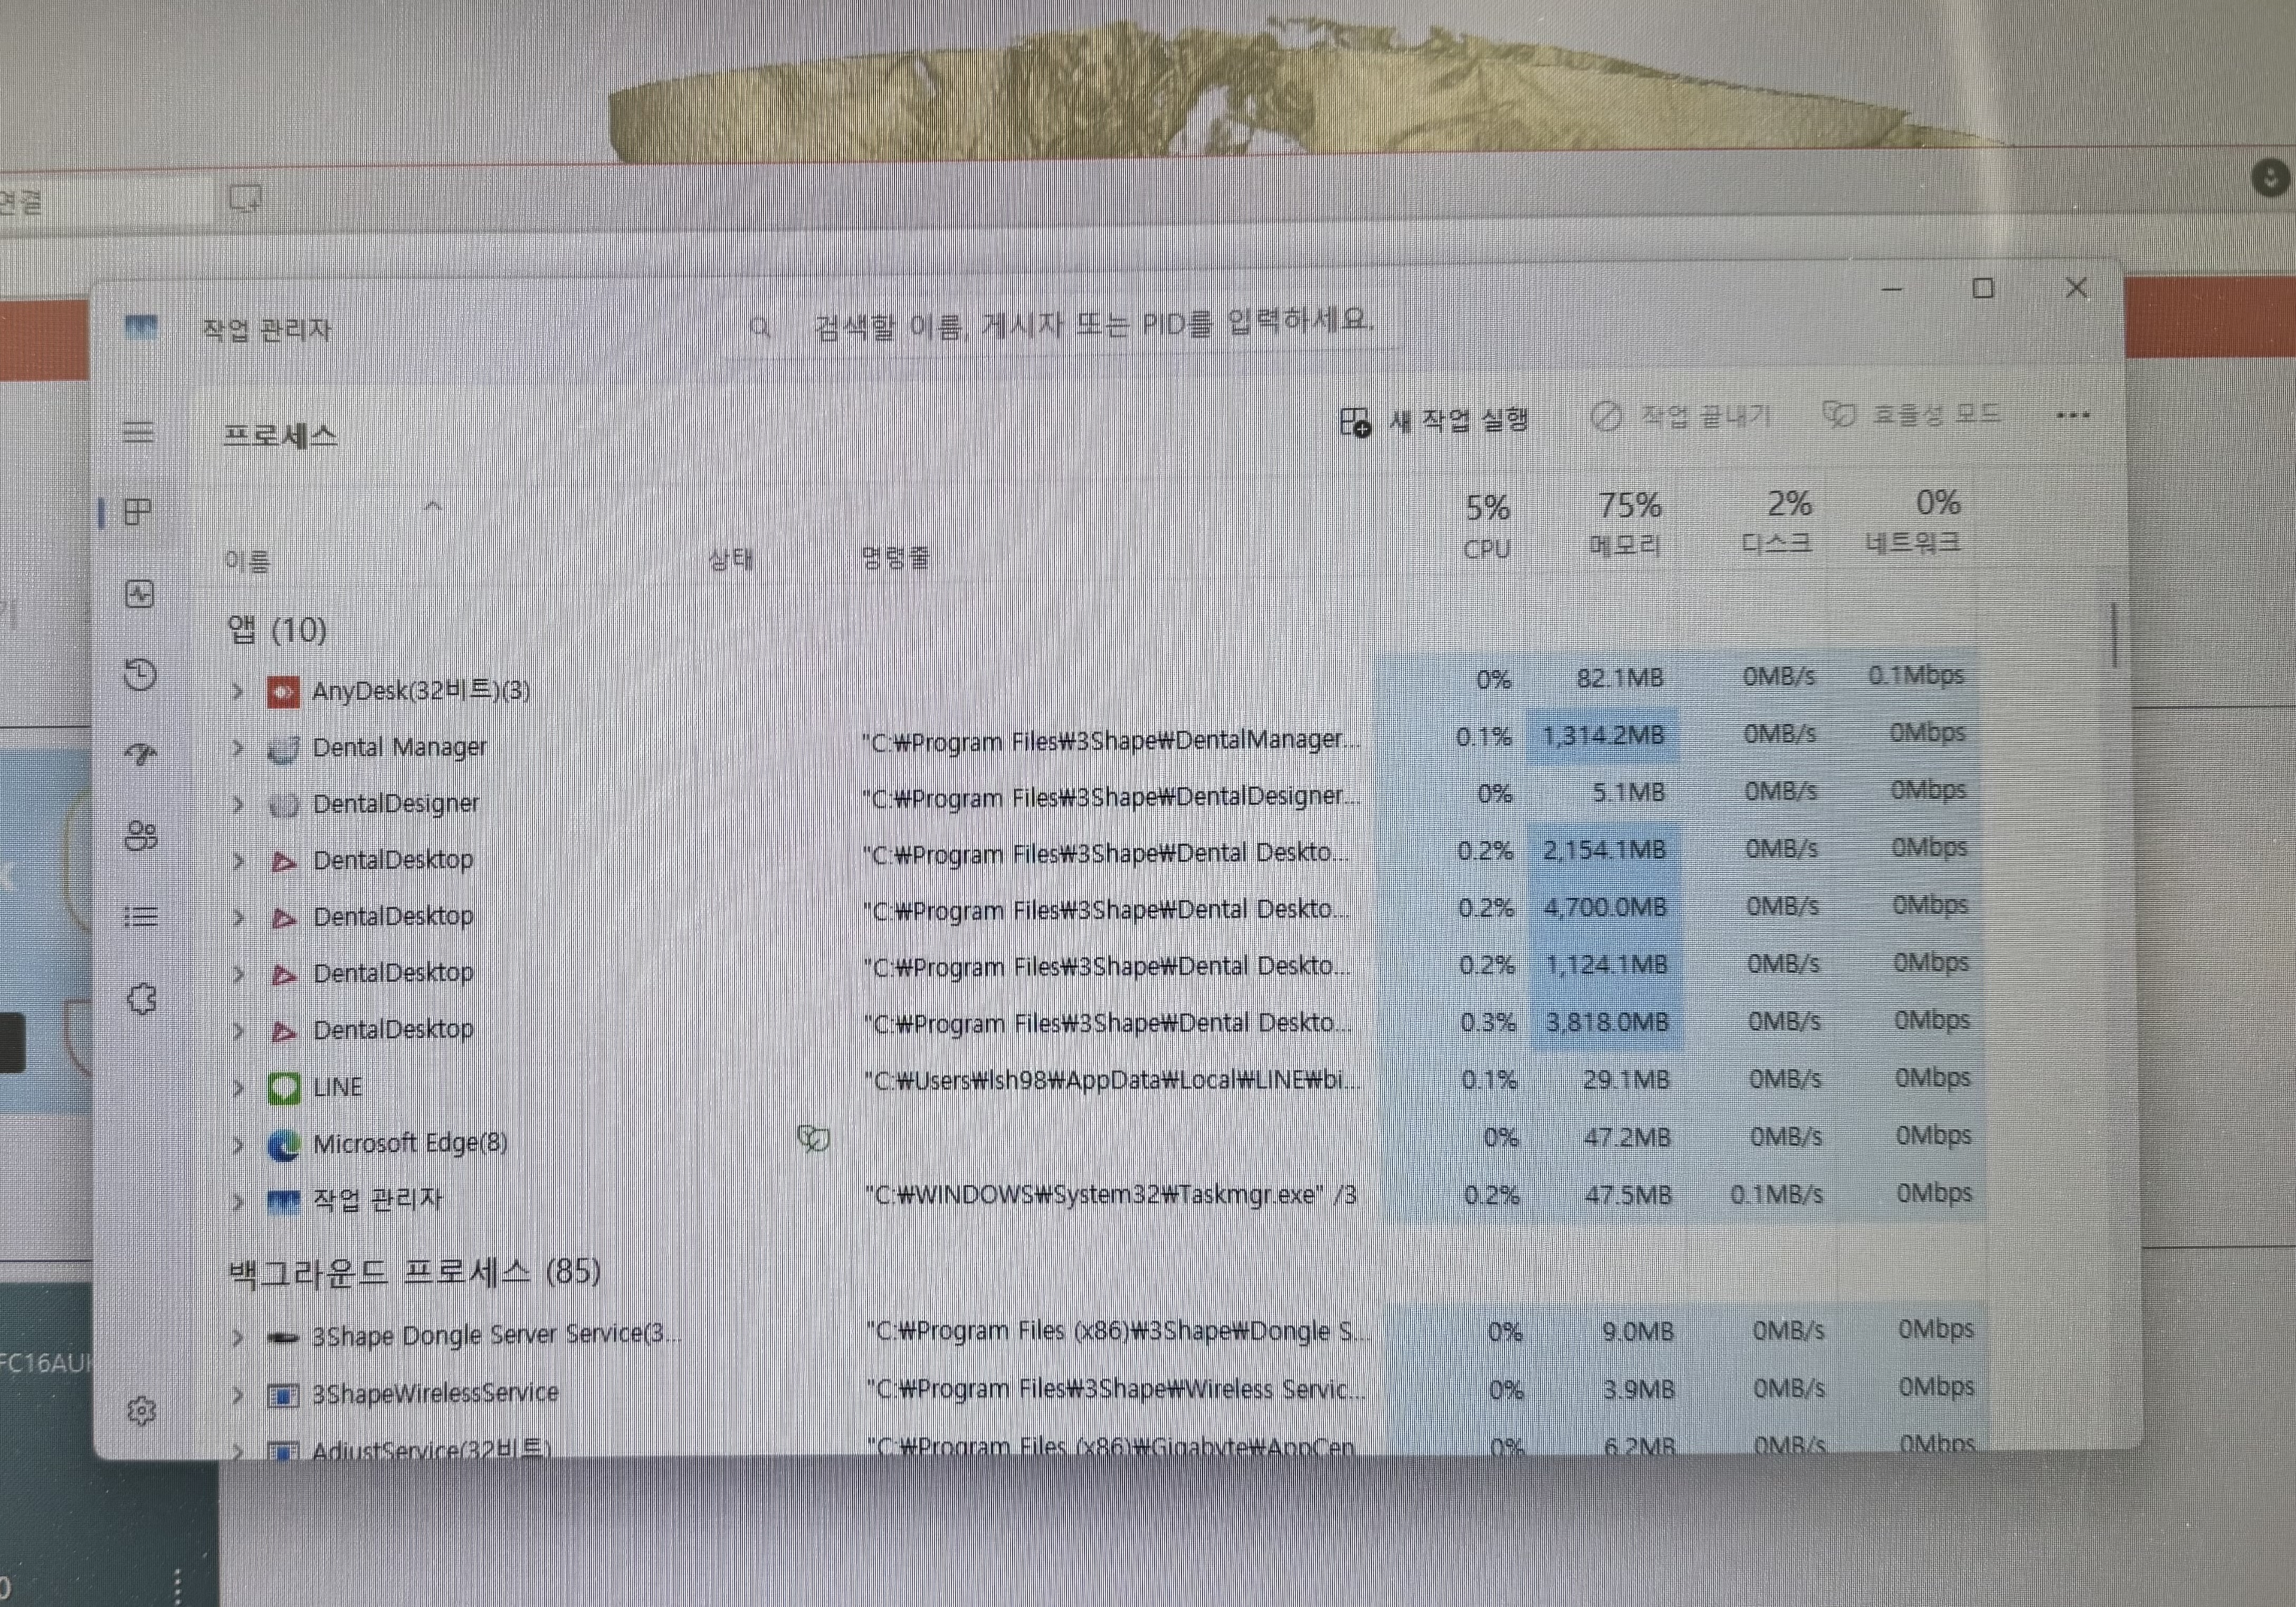Select the 9.0MB memory cell of 3Shape Dongle
The height and width of the screenshot is (1607, 2296).
(x=1638, y=1331)
